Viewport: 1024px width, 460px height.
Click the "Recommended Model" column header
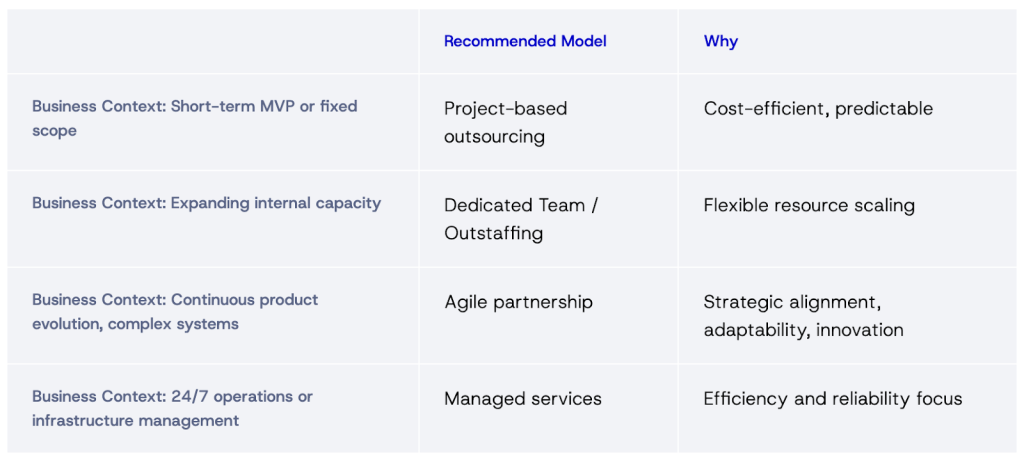tap(525, 41)
